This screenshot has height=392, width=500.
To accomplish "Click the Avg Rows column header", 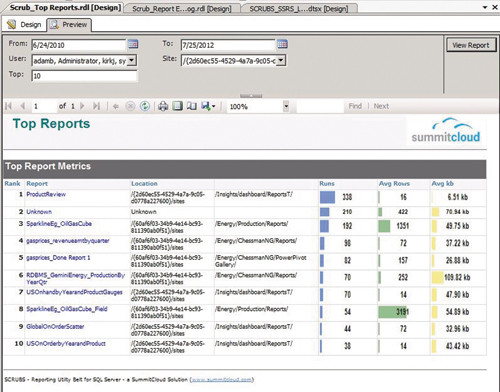I will [394, 184].
